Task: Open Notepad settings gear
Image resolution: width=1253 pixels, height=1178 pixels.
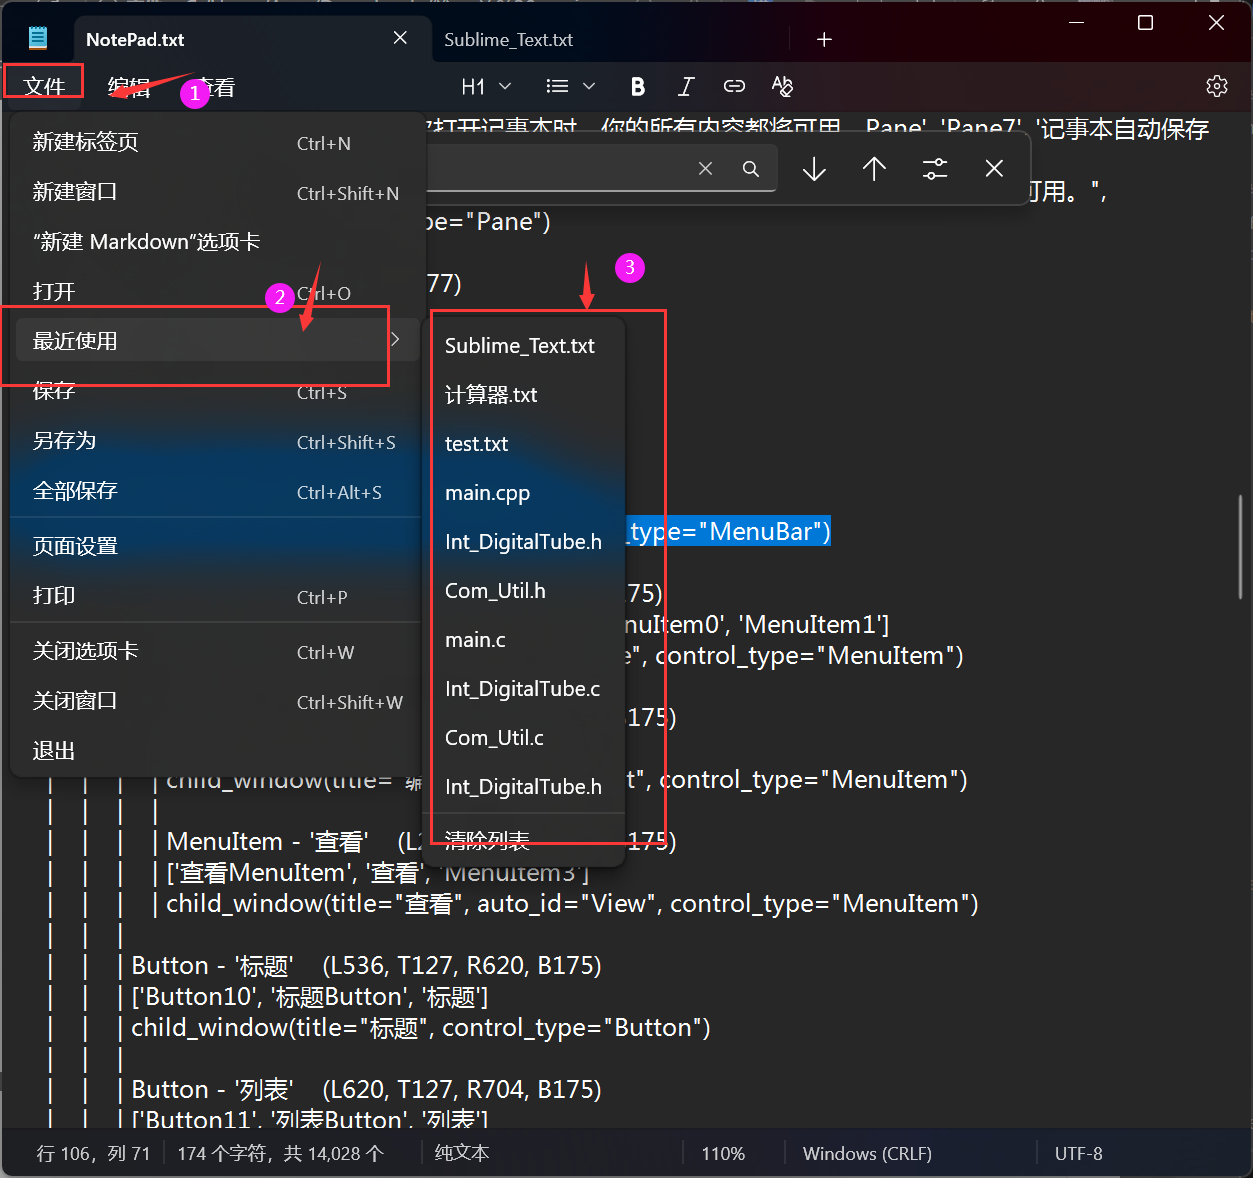Action: coord(1217,86)
